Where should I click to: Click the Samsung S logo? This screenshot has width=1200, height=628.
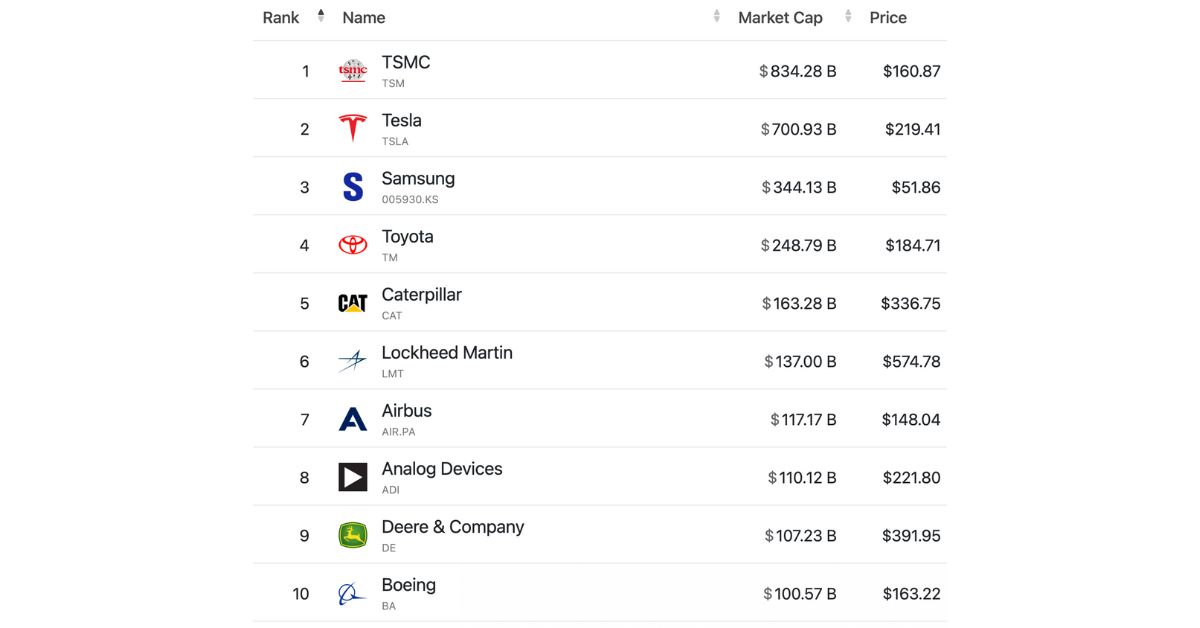click(353, 187)
